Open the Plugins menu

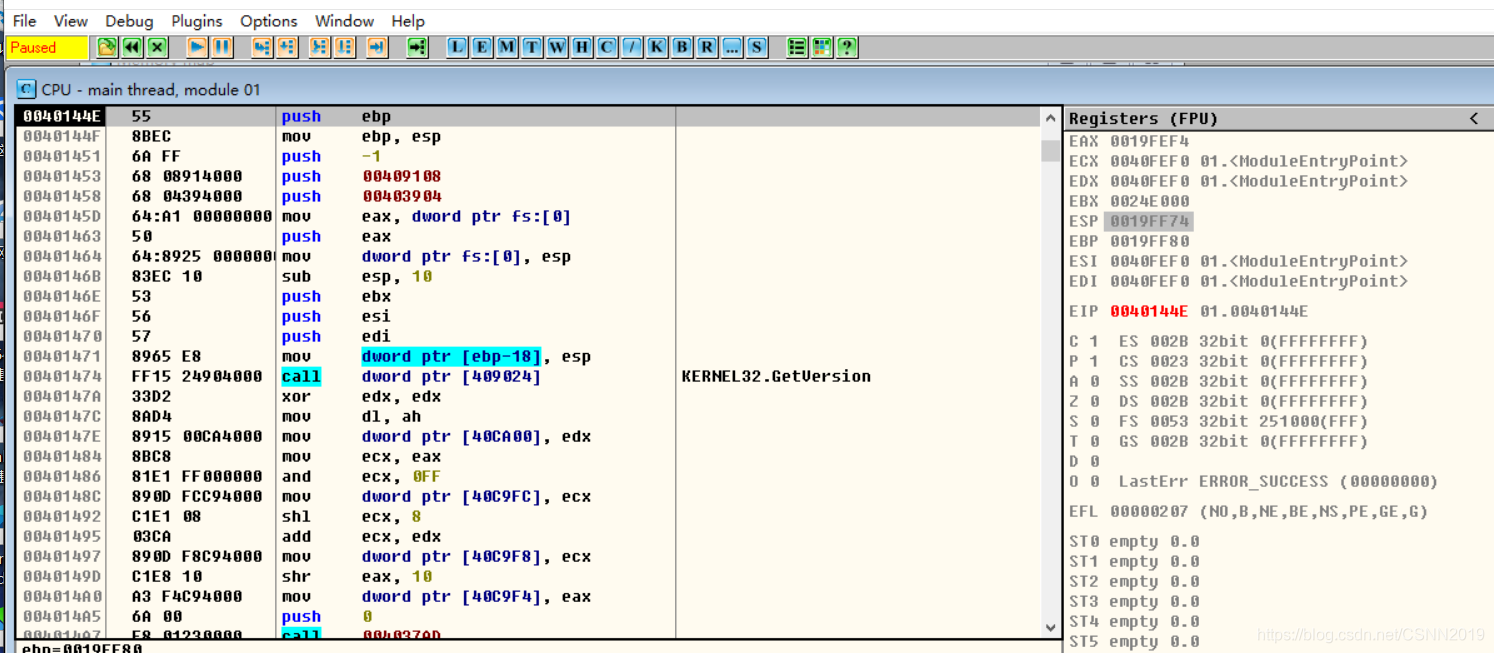point(197,21)
